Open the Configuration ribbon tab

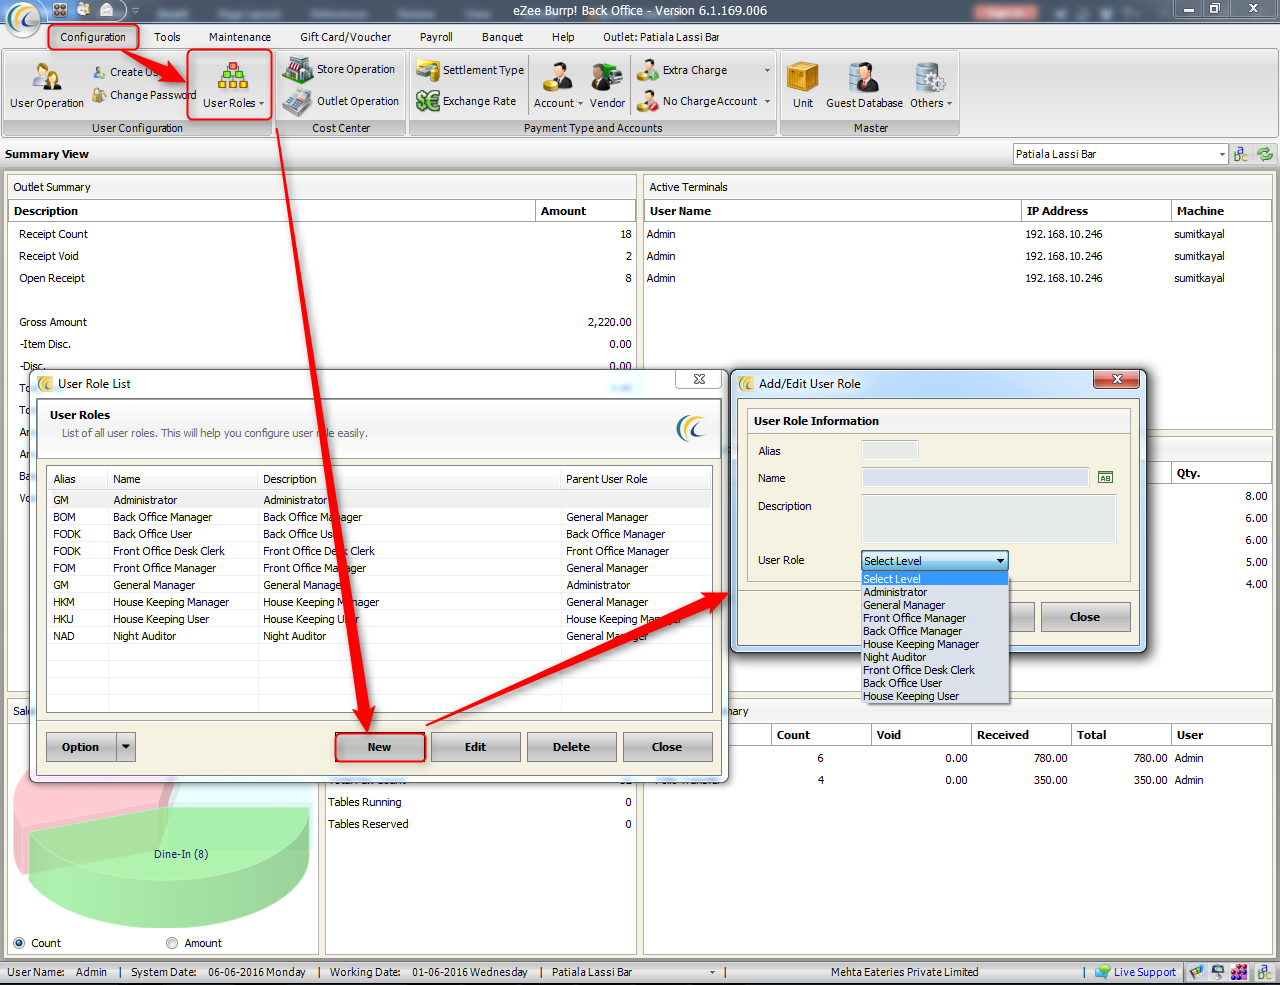coord(93,37)
